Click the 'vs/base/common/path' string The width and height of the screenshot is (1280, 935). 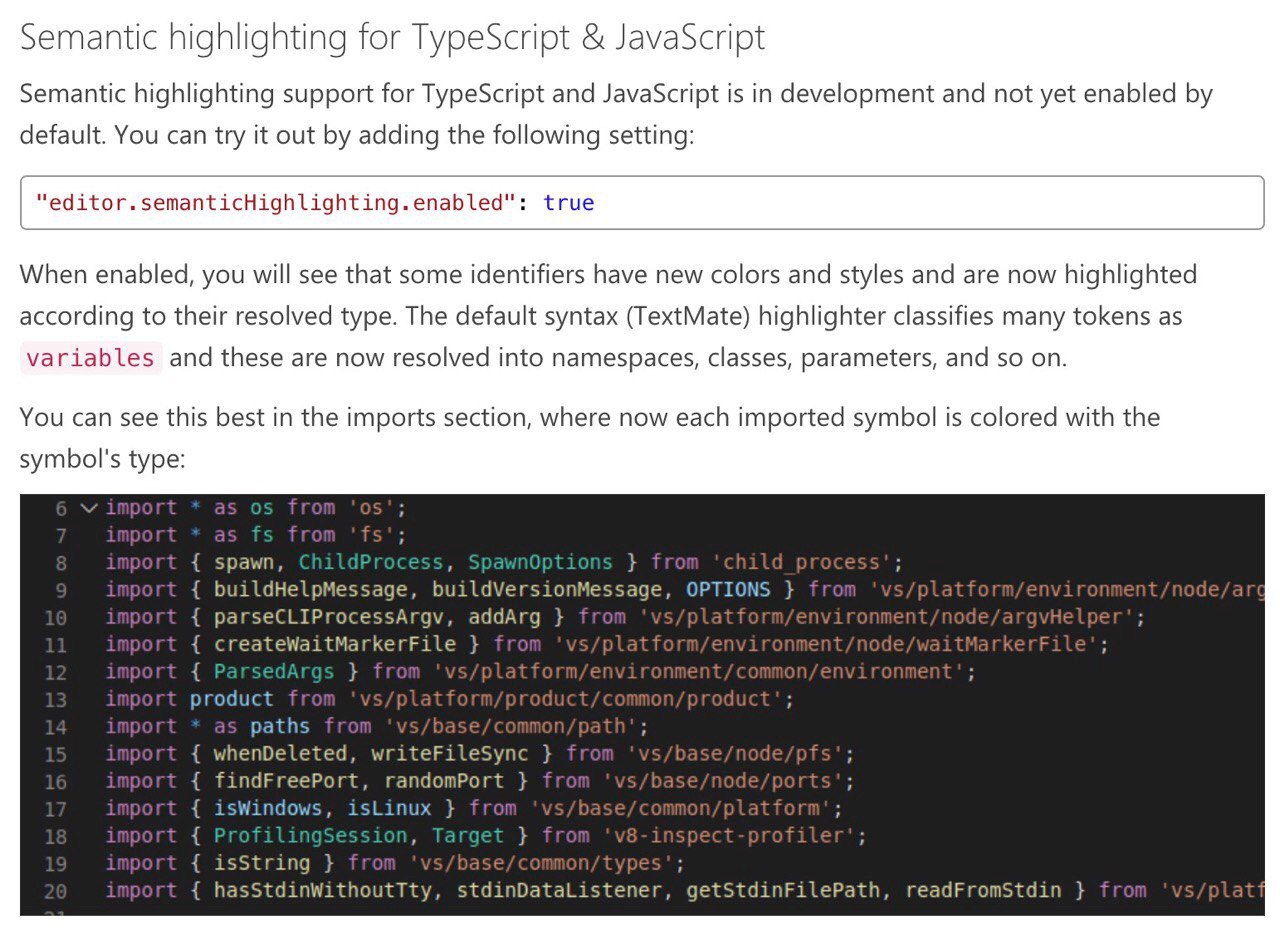click(510, 726)
